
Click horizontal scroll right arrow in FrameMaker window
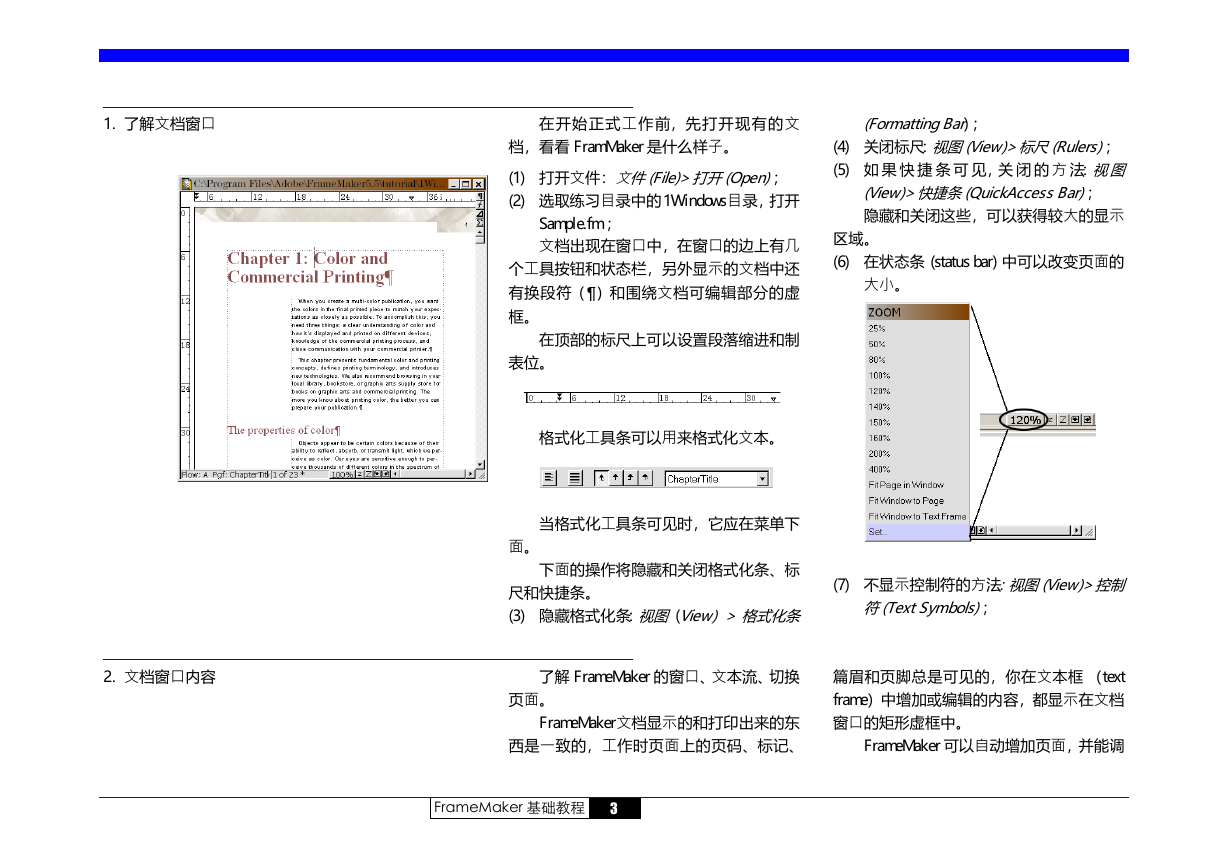pyautogui.click(x=471, y=475)
